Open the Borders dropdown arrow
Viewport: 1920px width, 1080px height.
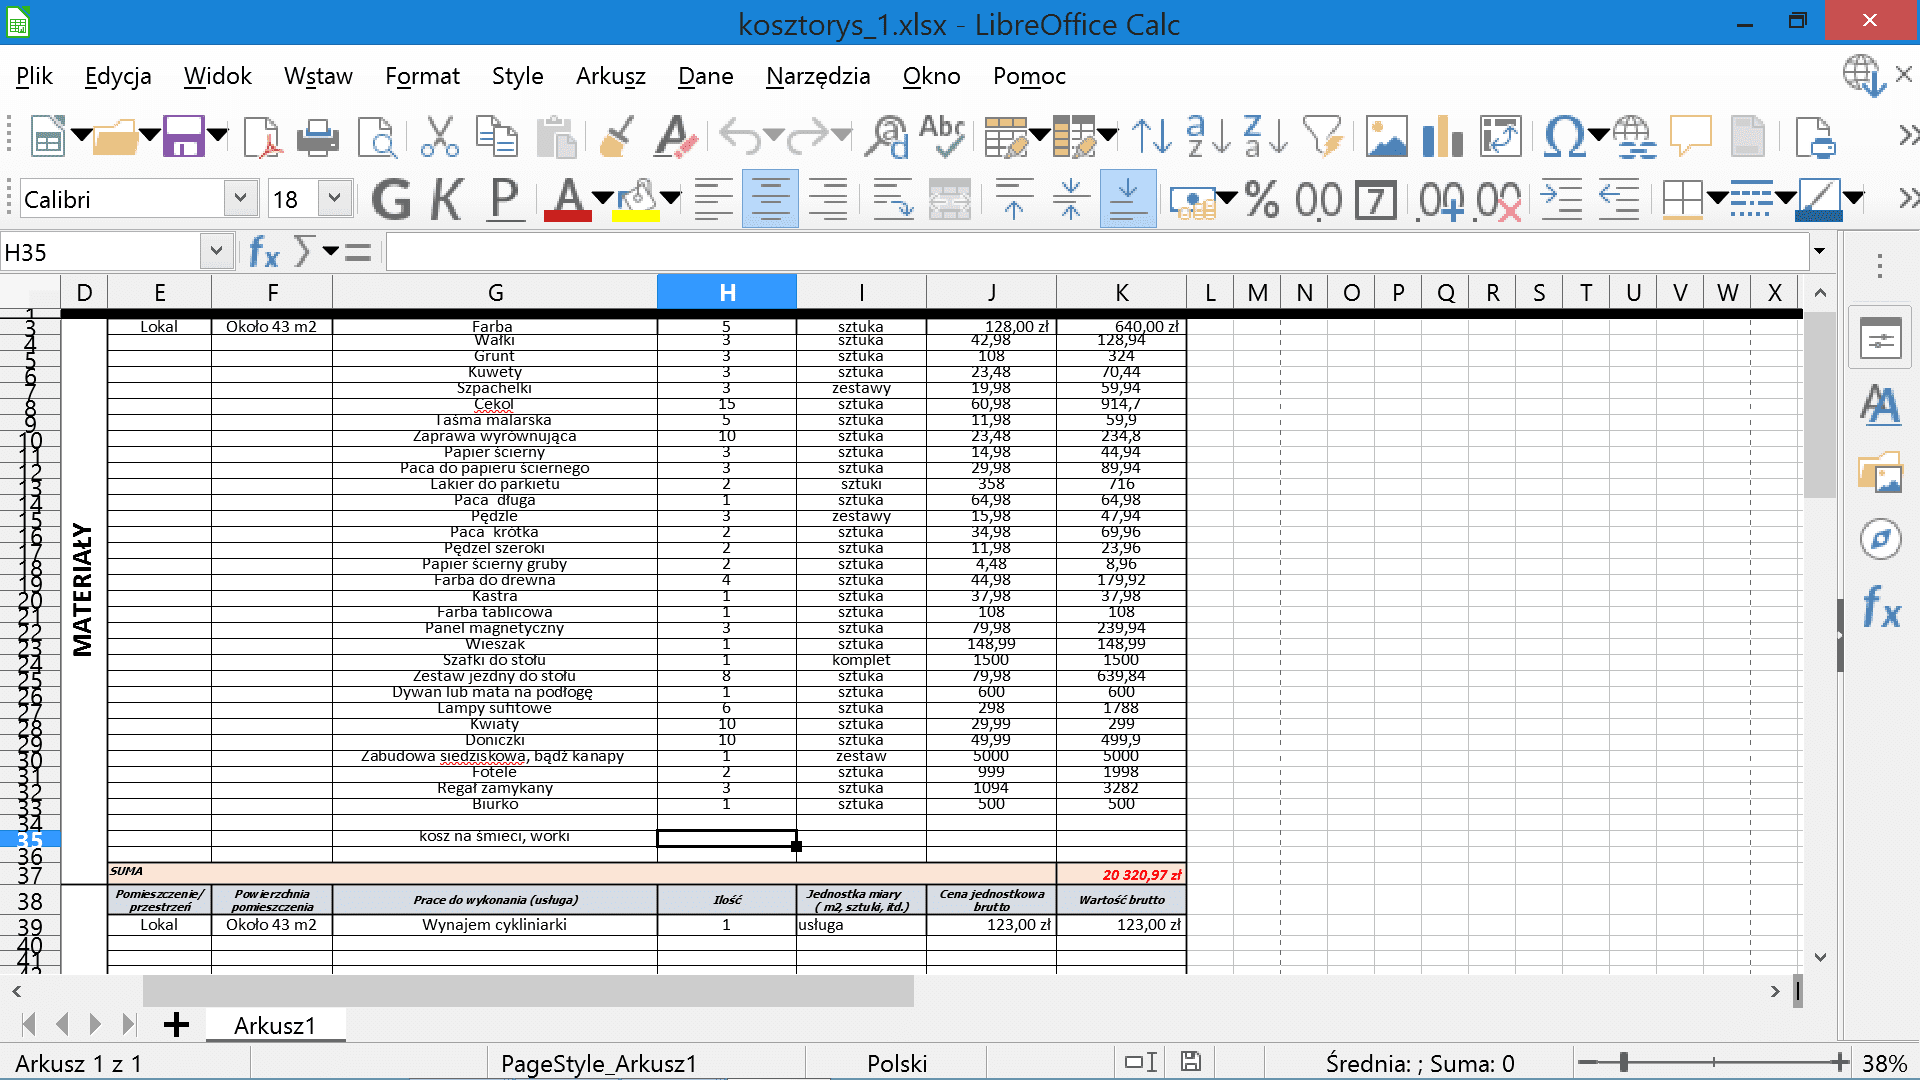coord(1717,198)
